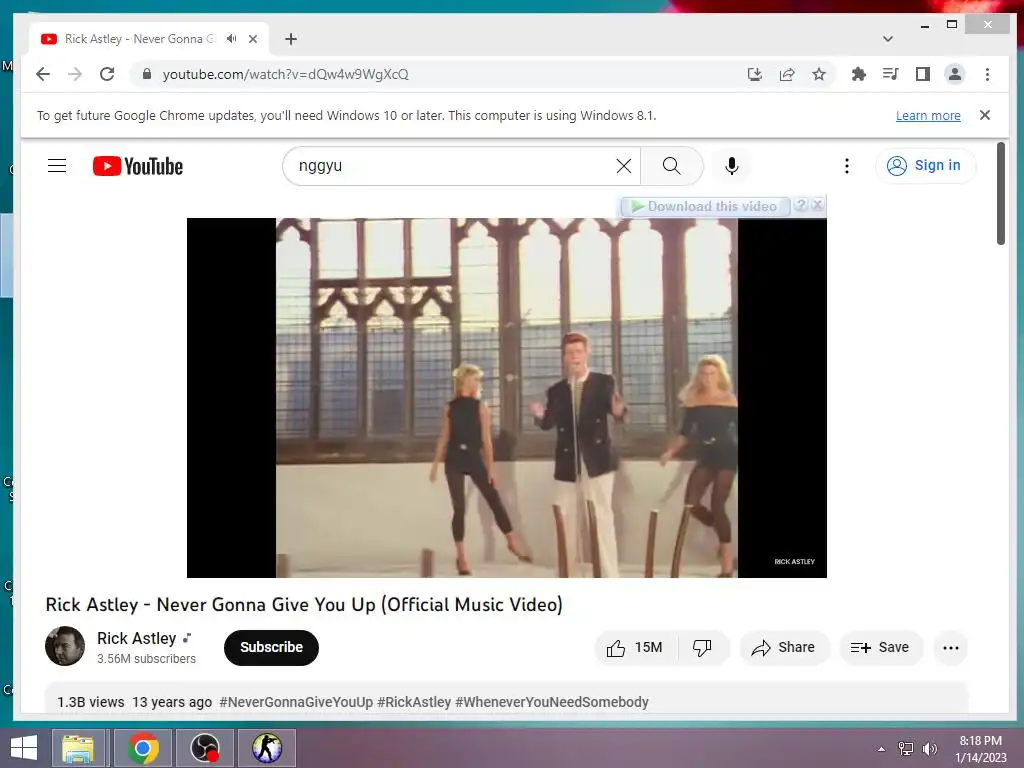Image resolution: width=1024 pixels, height=768 pixels.
Task: Click the Sign in button
Action: click(x=925, y=166)
